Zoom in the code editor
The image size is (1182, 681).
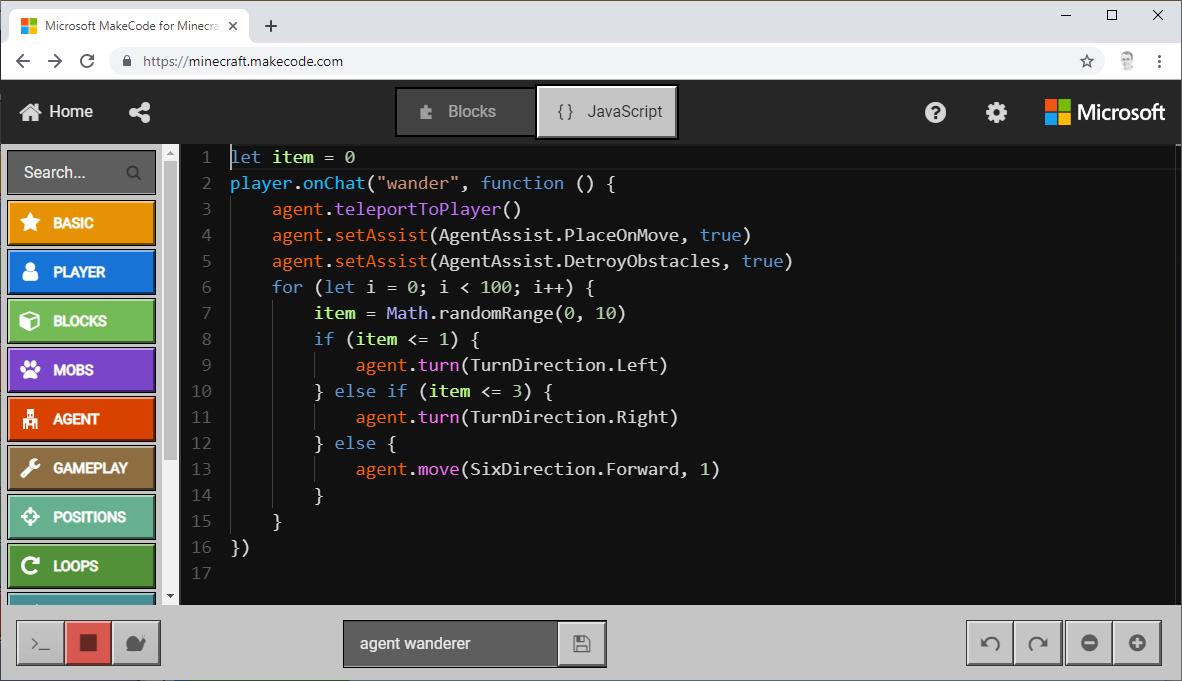pyautogui.click(x=1137, y=643)
